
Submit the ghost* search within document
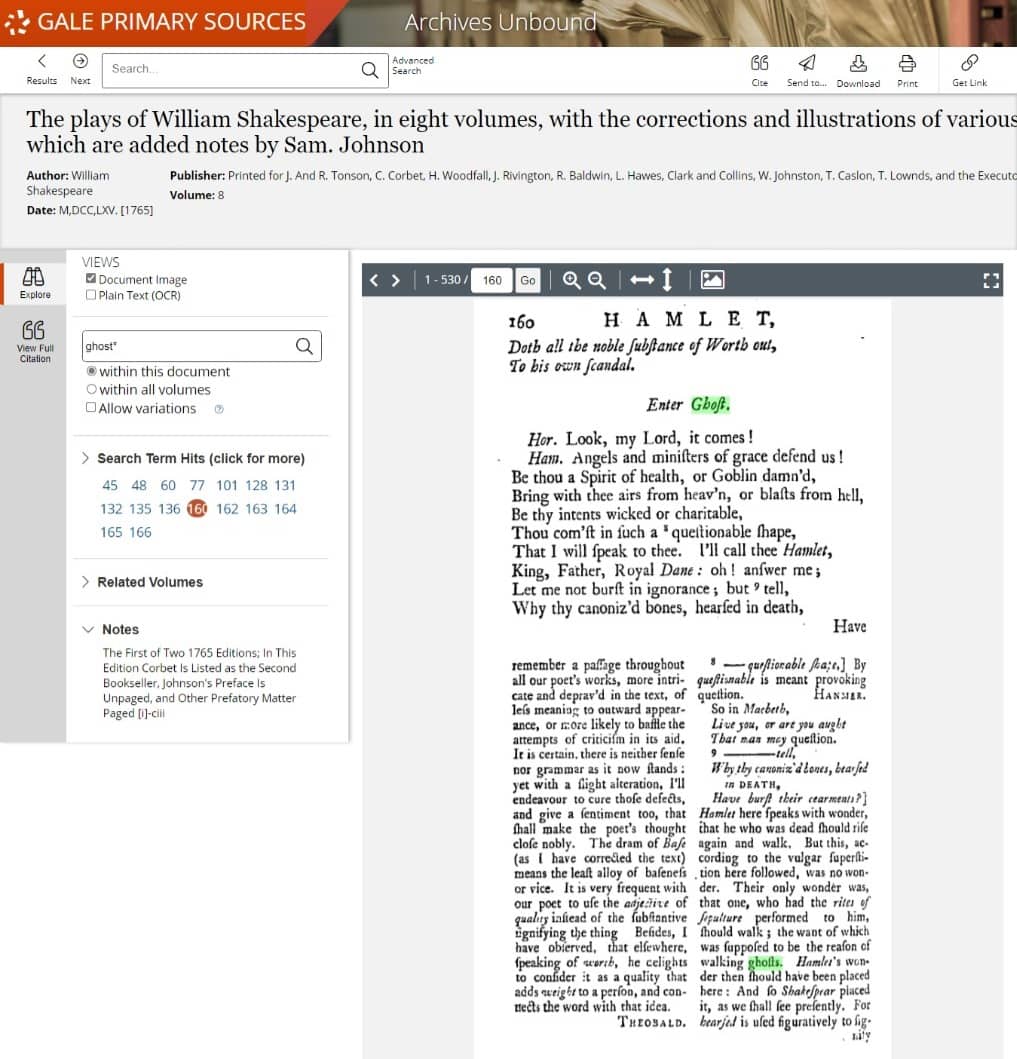tap(305, 346)
